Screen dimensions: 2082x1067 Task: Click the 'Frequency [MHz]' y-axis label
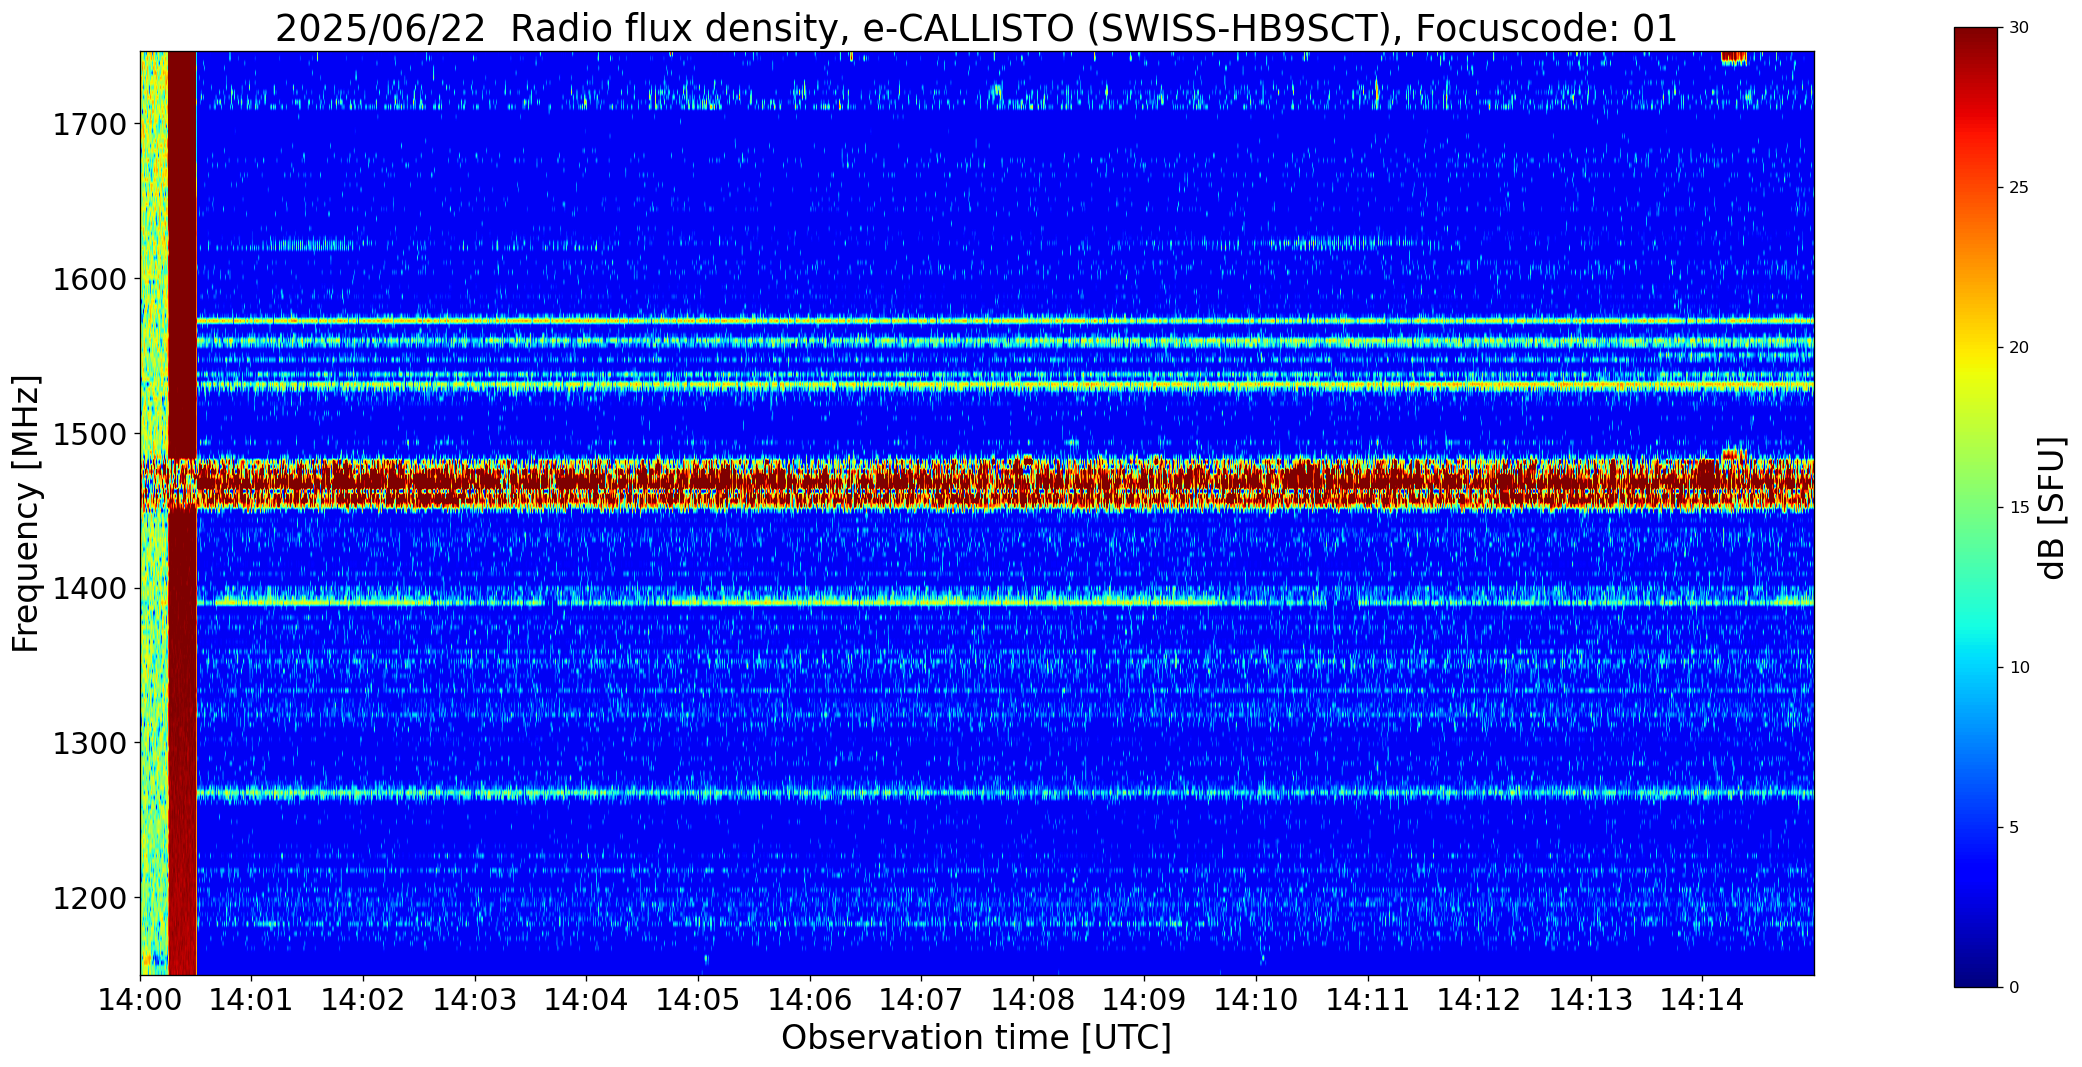click(26, 513)
